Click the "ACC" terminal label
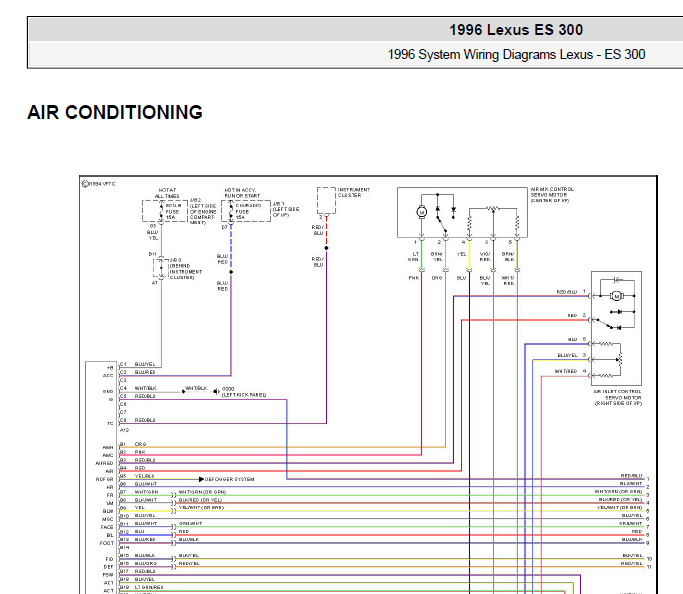This screenshot has width=683, height=594. coord(108,375)
